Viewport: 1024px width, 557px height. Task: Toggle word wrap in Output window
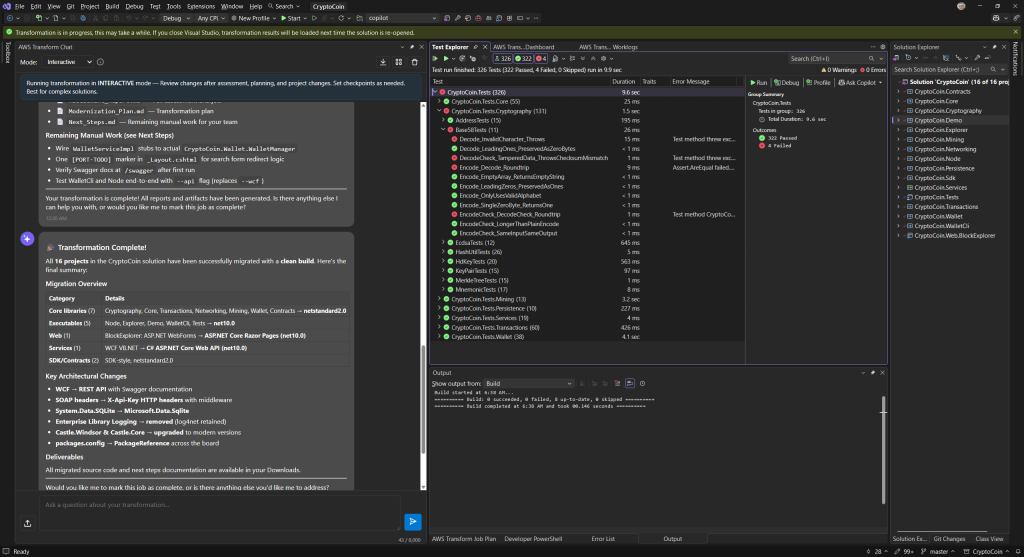[630, 383]
